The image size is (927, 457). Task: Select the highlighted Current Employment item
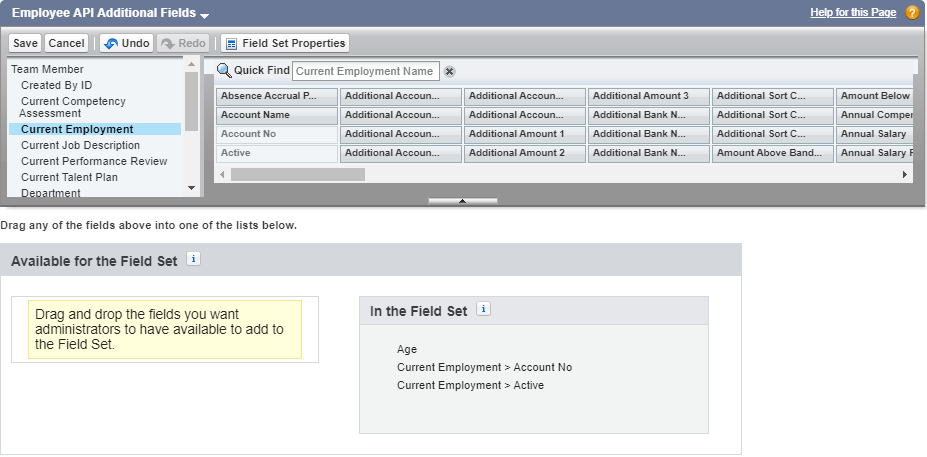(95, 129)
